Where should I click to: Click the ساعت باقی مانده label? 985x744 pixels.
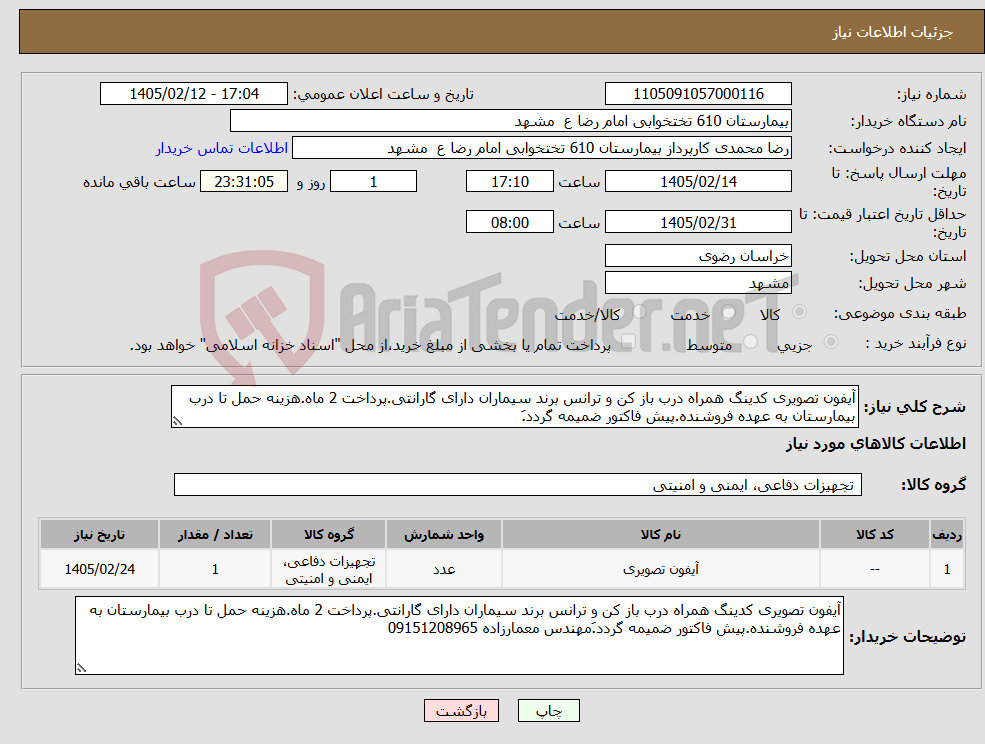pos(139,182)
